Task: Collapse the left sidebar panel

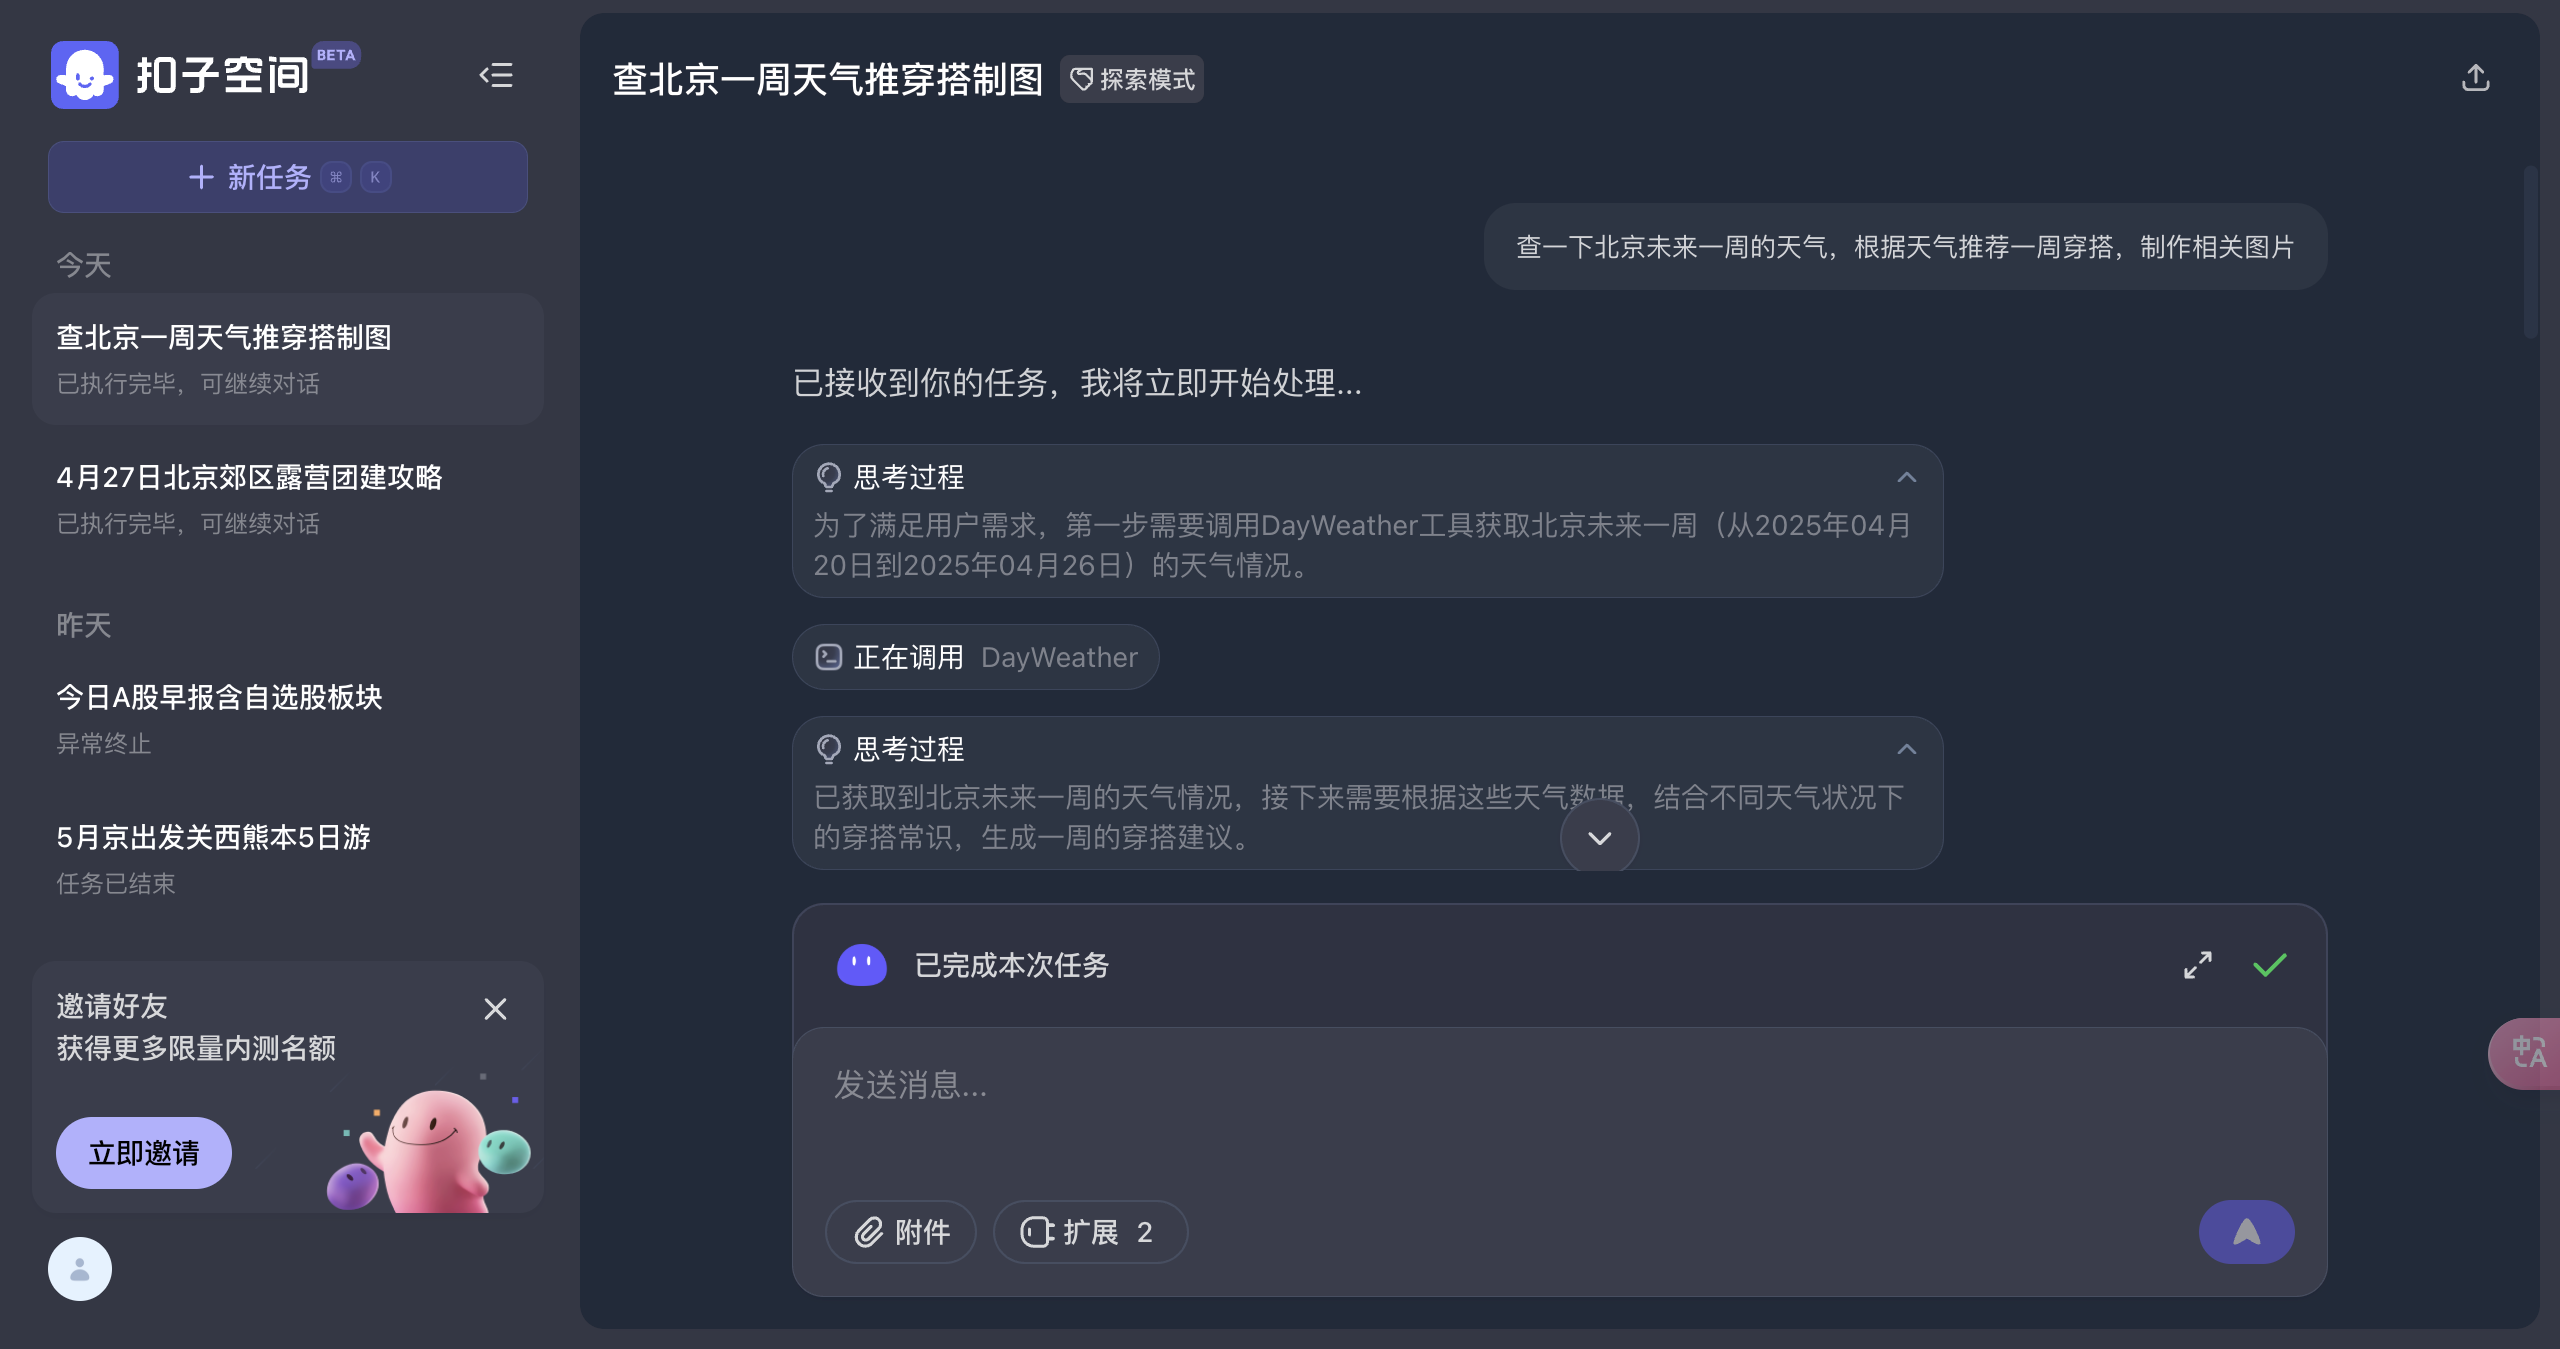Action: click(x=496, y=75)
